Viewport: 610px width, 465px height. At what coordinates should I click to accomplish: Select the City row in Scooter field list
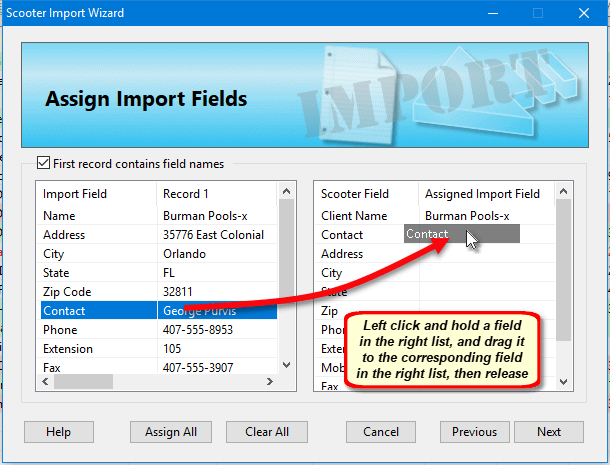click(435, 272)
